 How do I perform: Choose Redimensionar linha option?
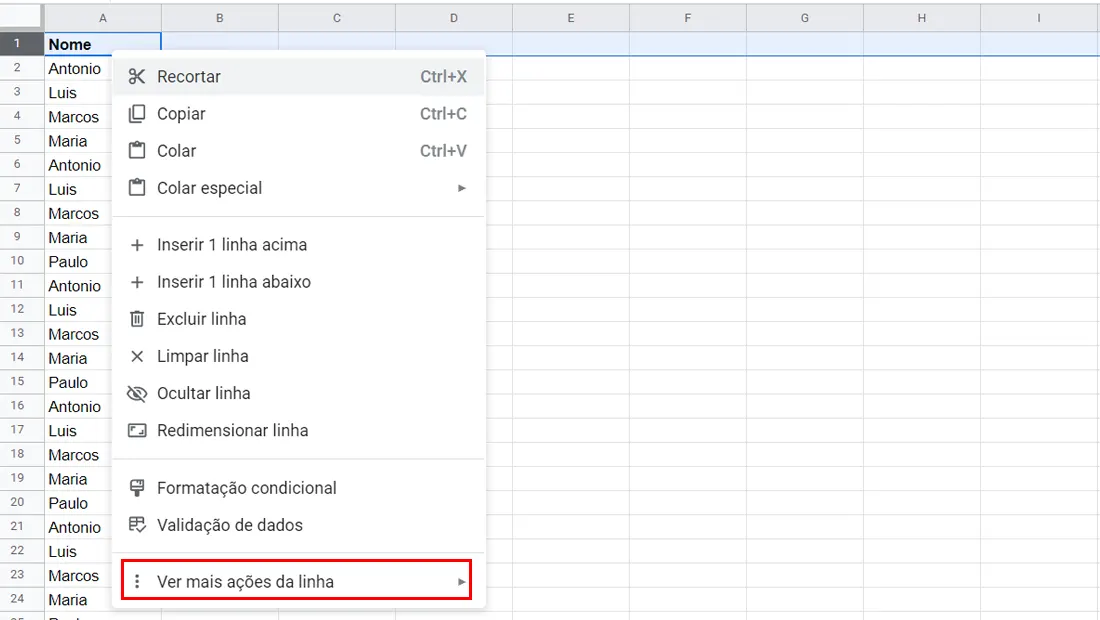pos(298,431)
